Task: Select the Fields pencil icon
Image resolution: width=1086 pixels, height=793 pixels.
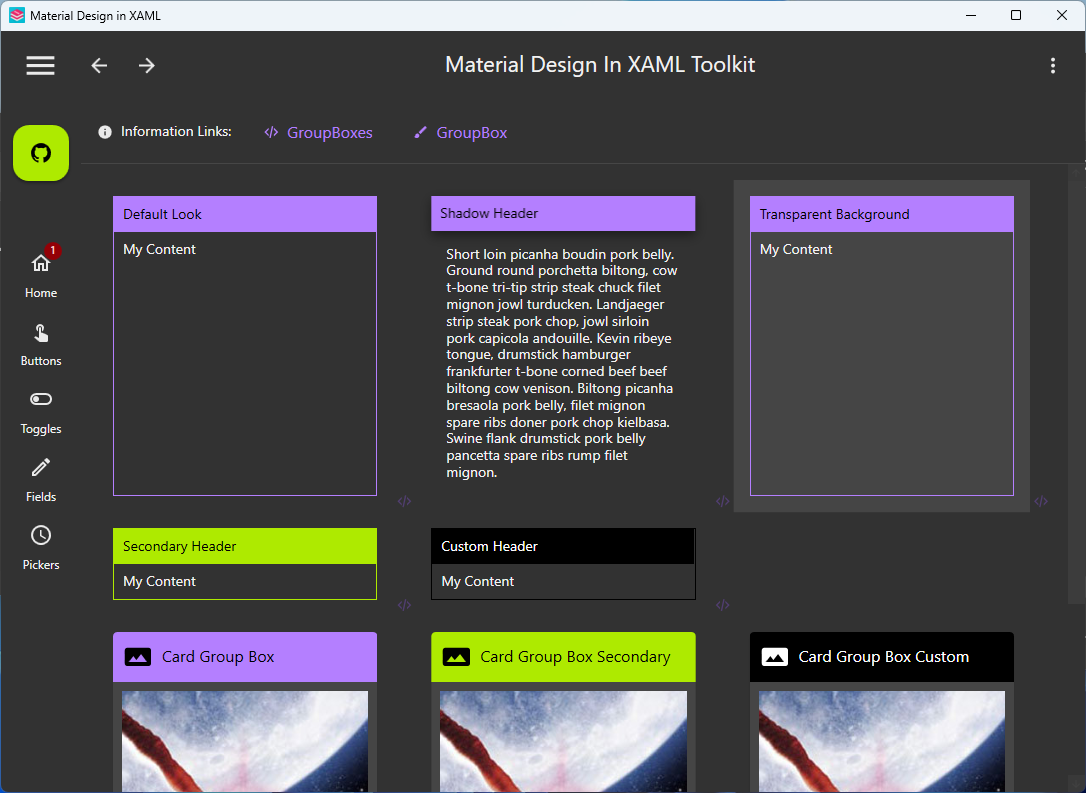Action: coord(40,467)
